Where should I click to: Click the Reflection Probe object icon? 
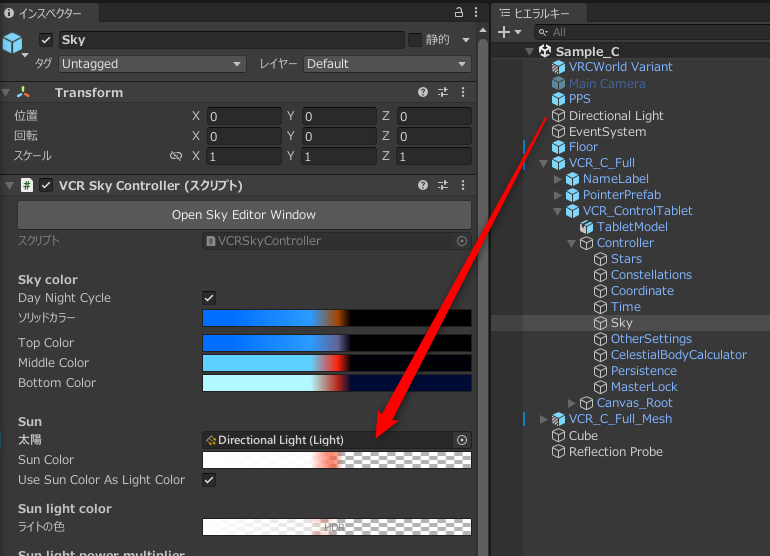click(558, 451)
